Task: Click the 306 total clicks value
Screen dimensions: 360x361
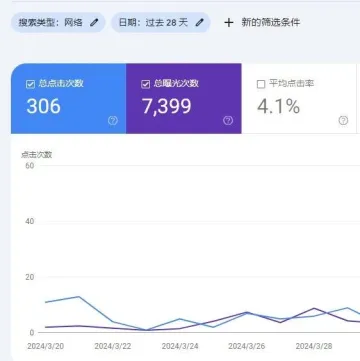Action: coord(44,106)
